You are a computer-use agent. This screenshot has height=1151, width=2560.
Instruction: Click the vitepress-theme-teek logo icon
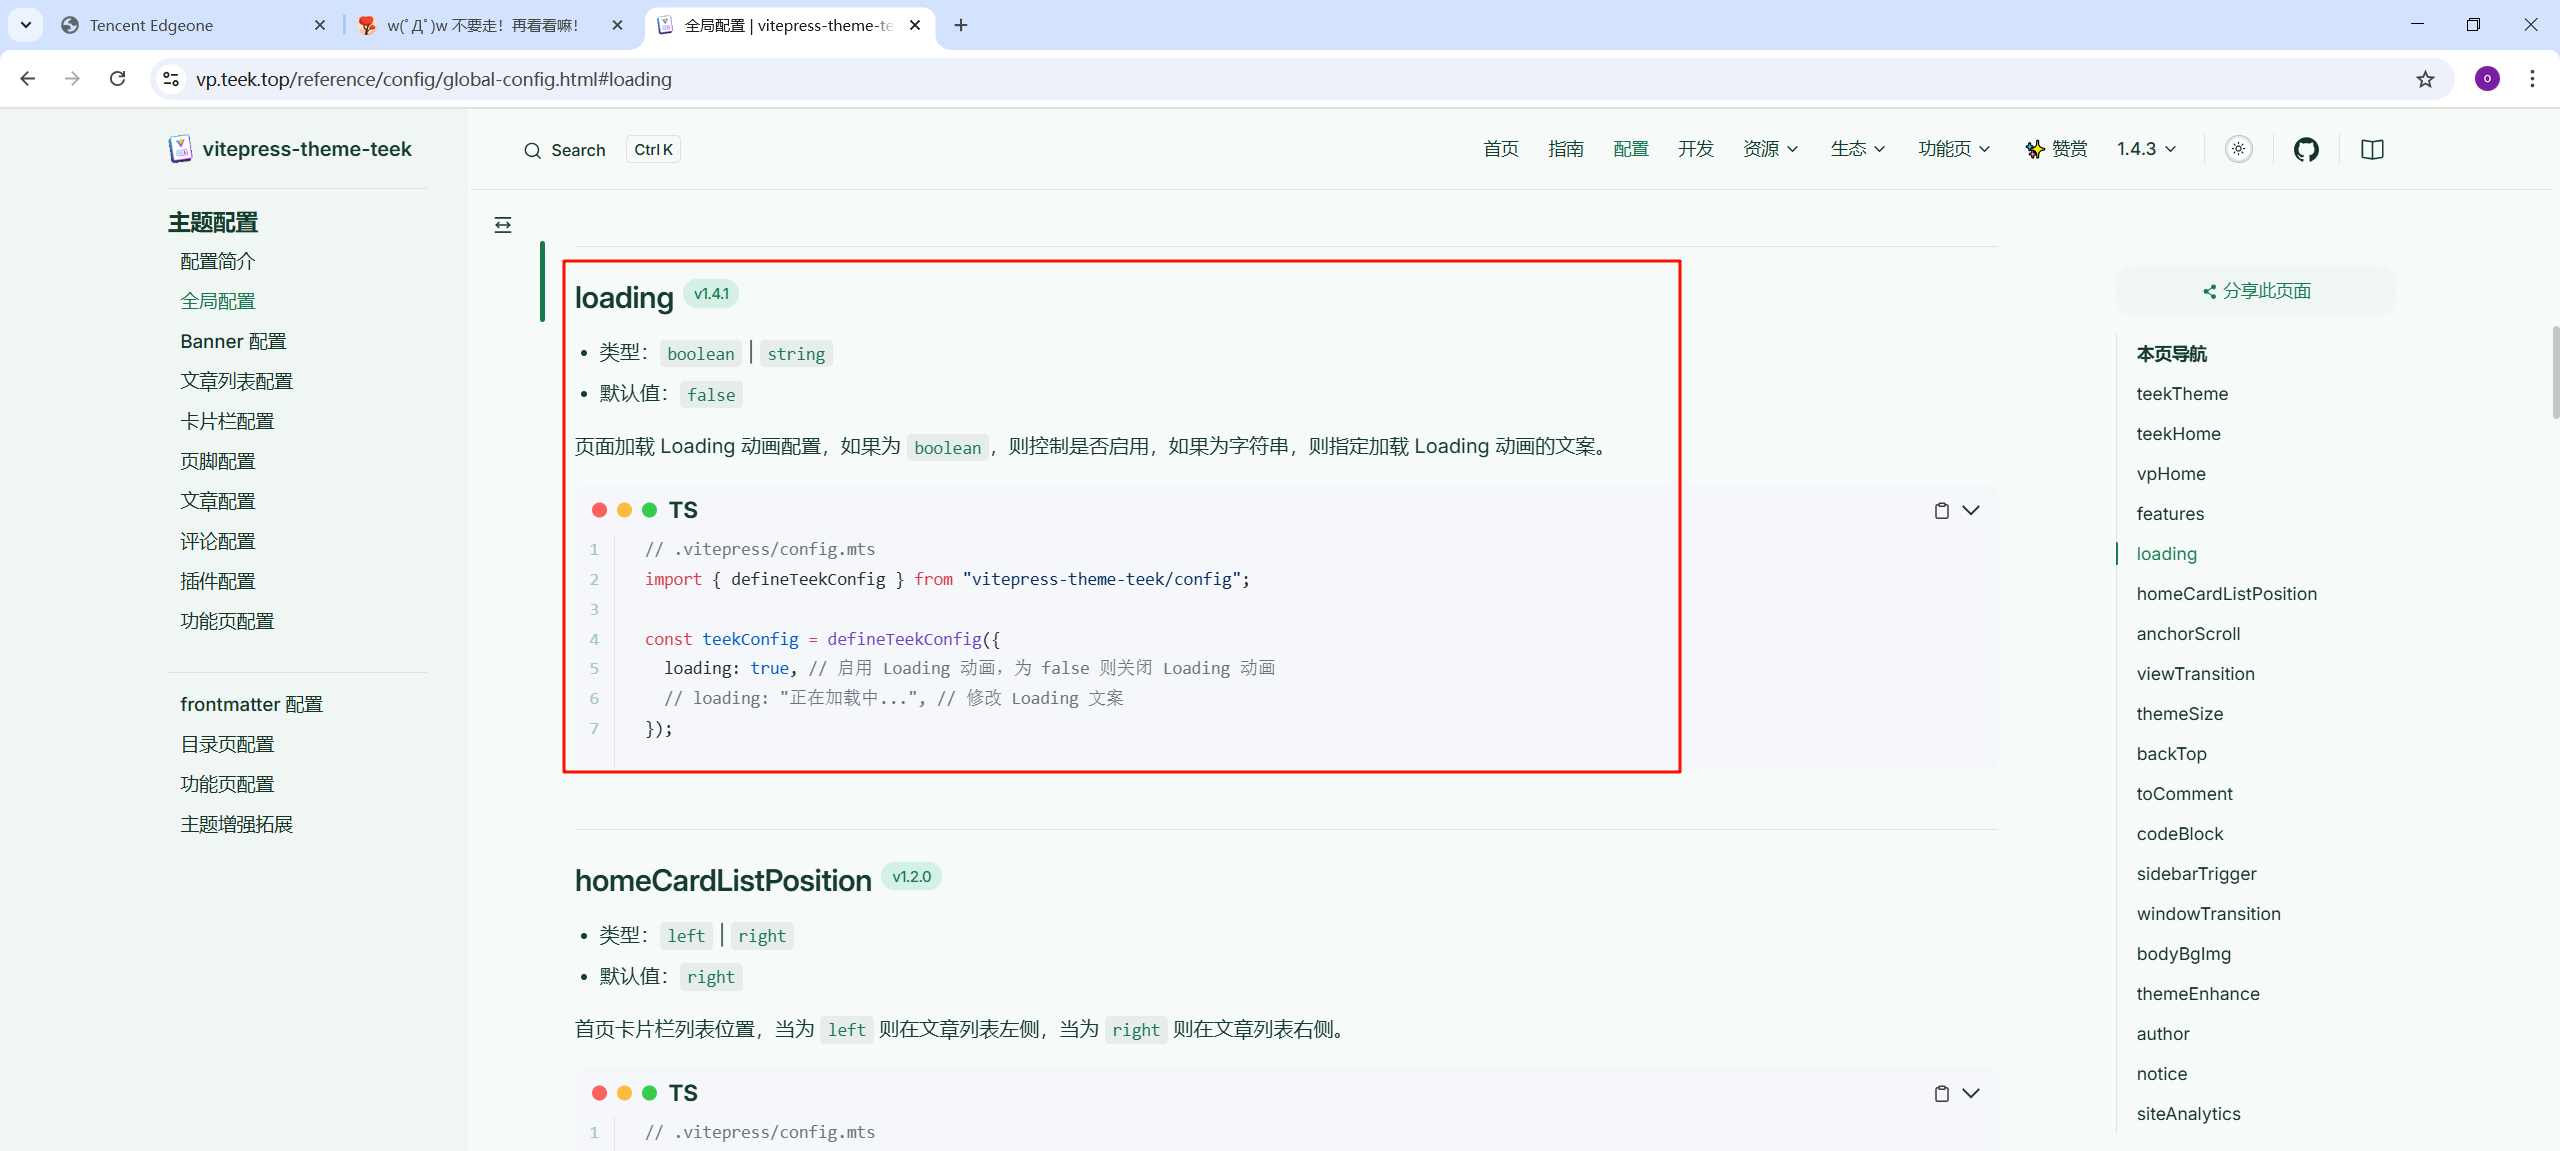click(180, 149)
